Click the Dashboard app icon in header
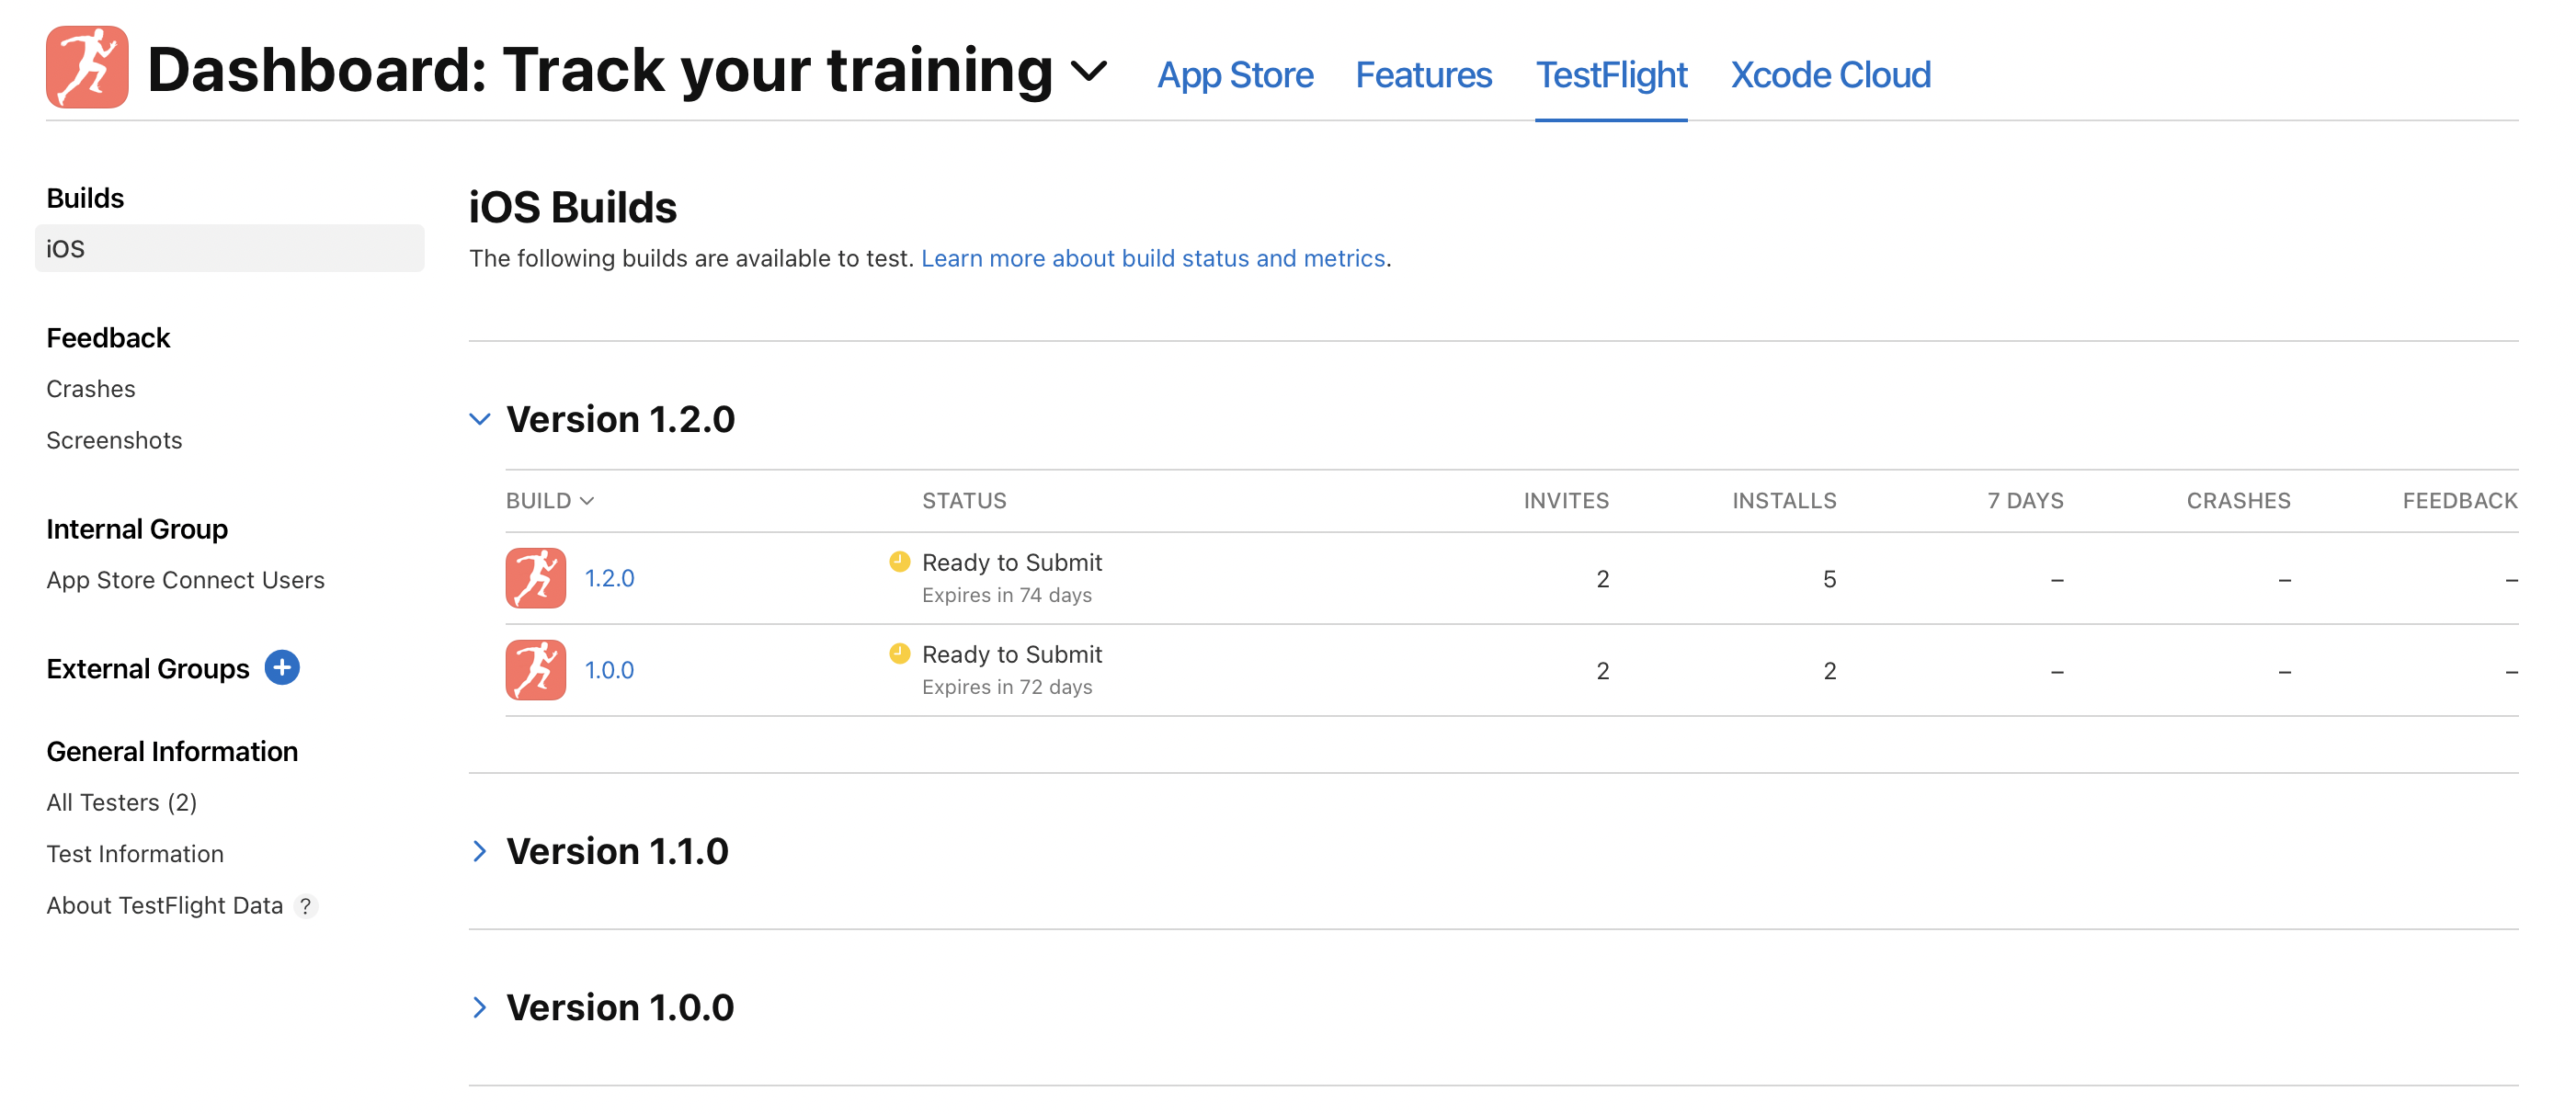 coord(87,67)
